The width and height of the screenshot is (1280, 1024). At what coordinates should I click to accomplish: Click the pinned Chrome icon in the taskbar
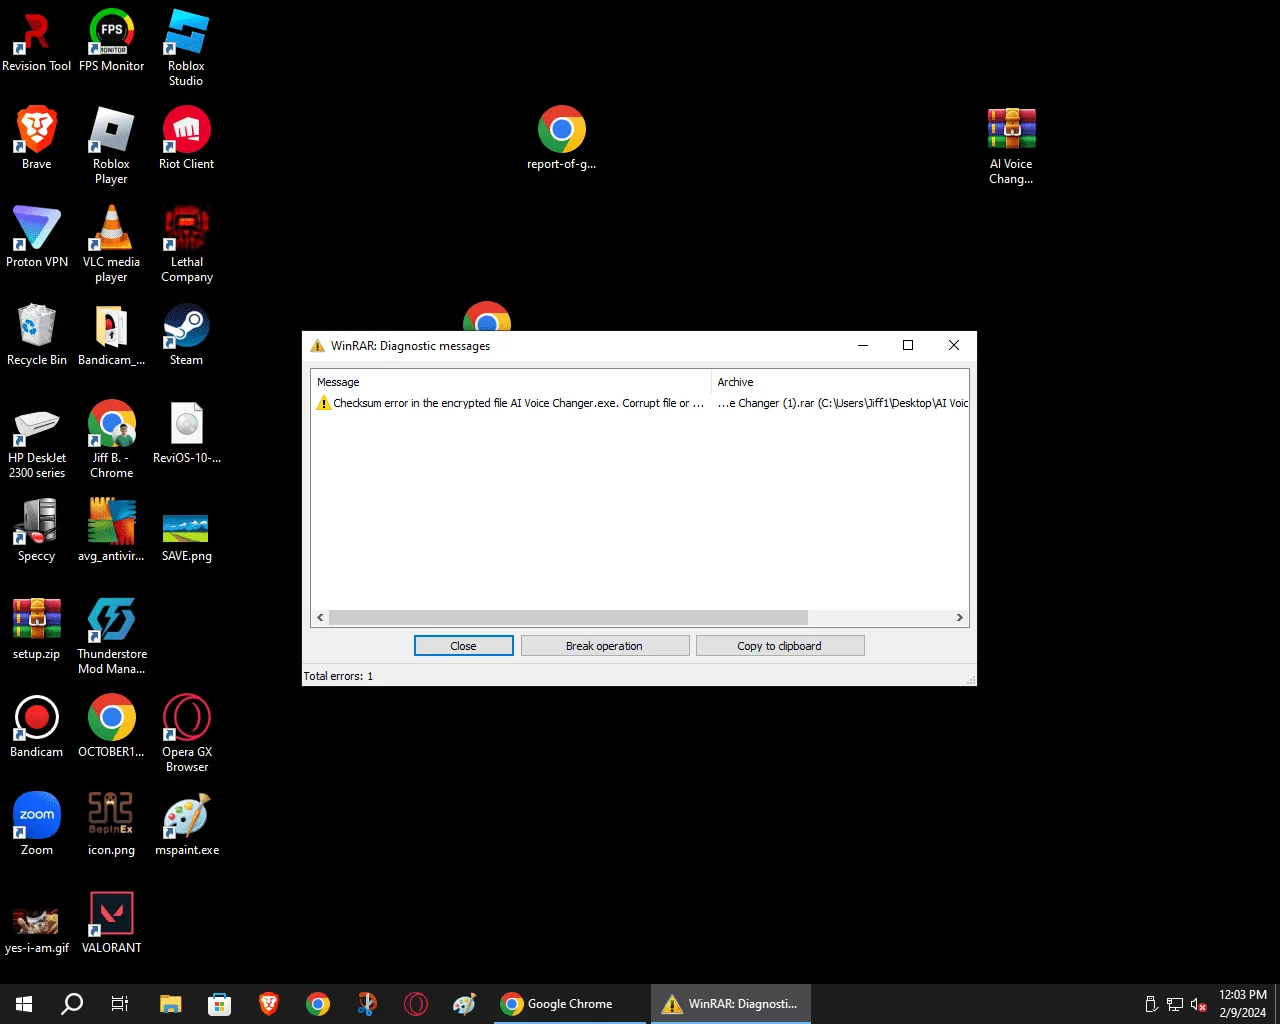click(318, 1004)
